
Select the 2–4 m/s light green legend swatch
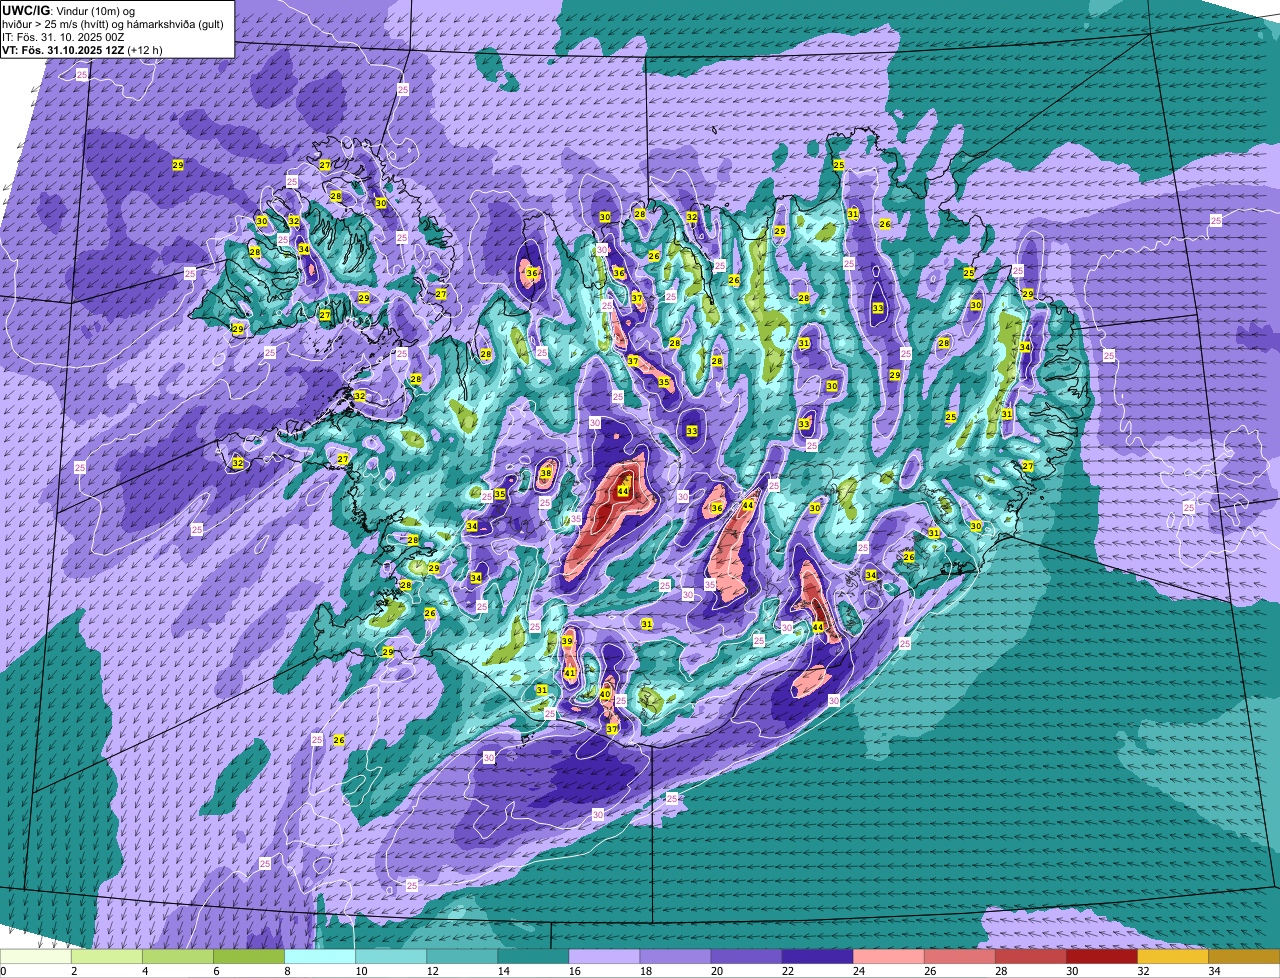tap(107, 956)
